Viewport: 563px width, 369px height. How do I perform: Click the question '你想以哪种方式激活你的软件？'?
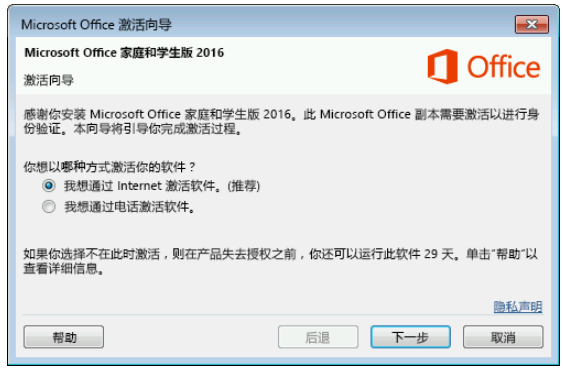110,167
